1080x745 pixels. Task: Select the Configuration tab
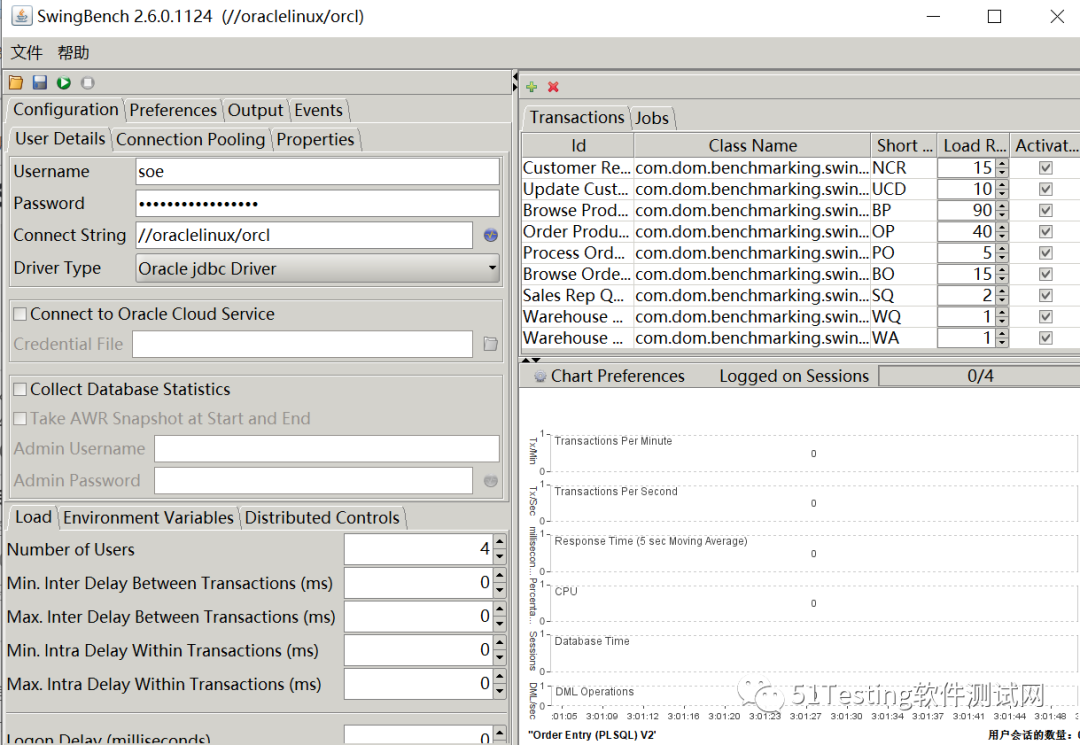coord(66,109)
